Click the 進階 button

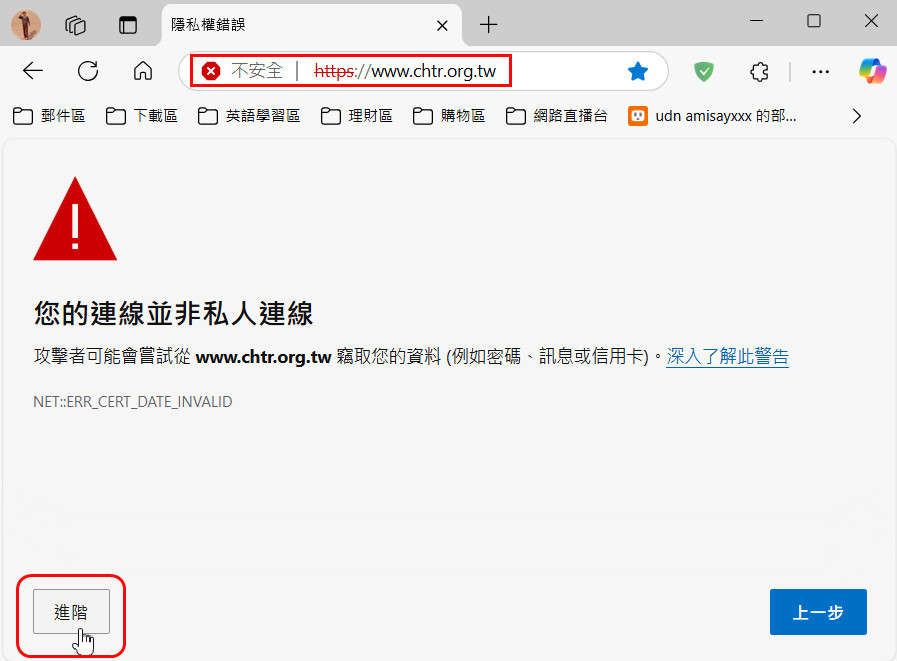tap(71, 612)
